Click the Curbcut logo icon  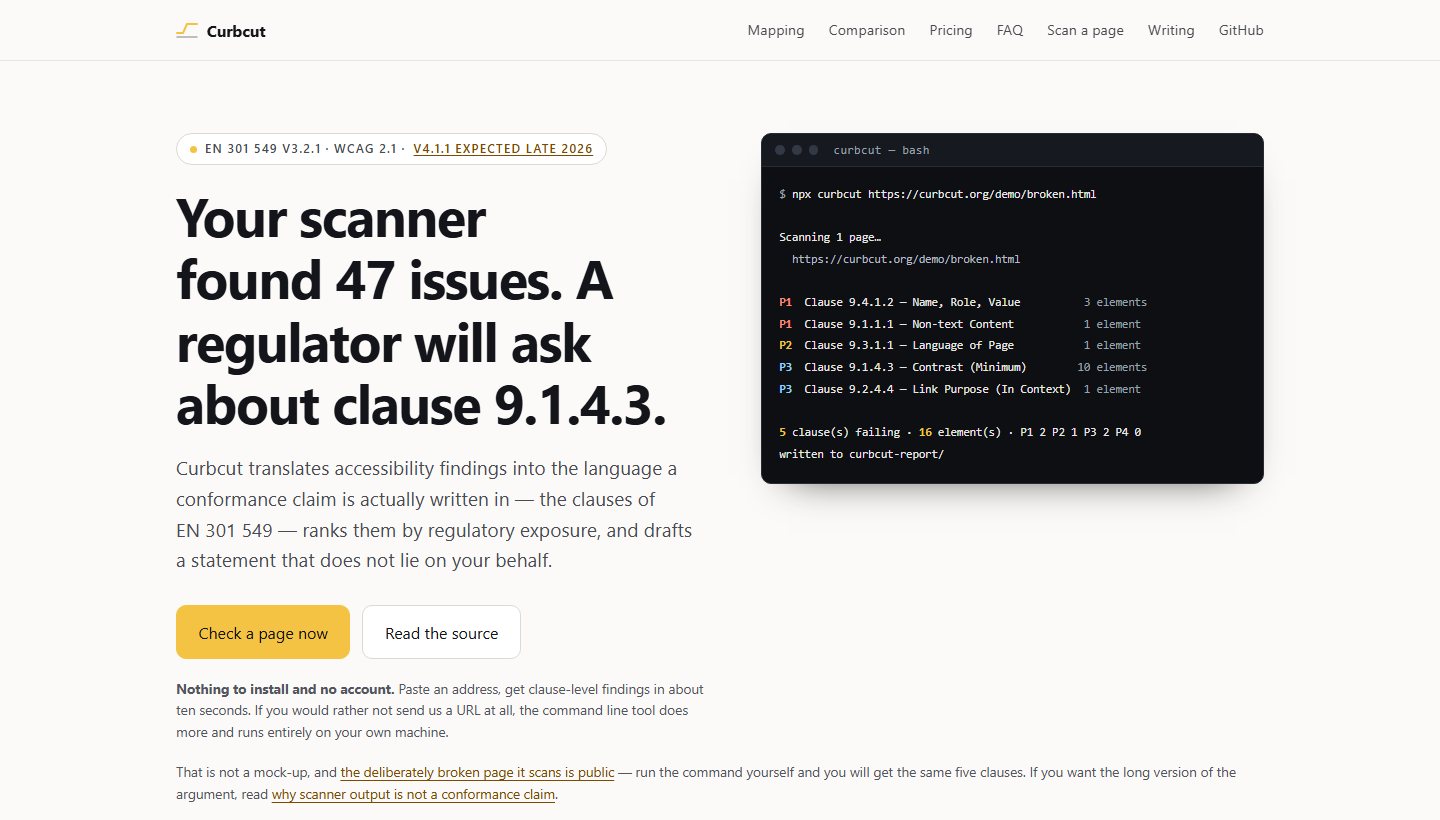187,31
